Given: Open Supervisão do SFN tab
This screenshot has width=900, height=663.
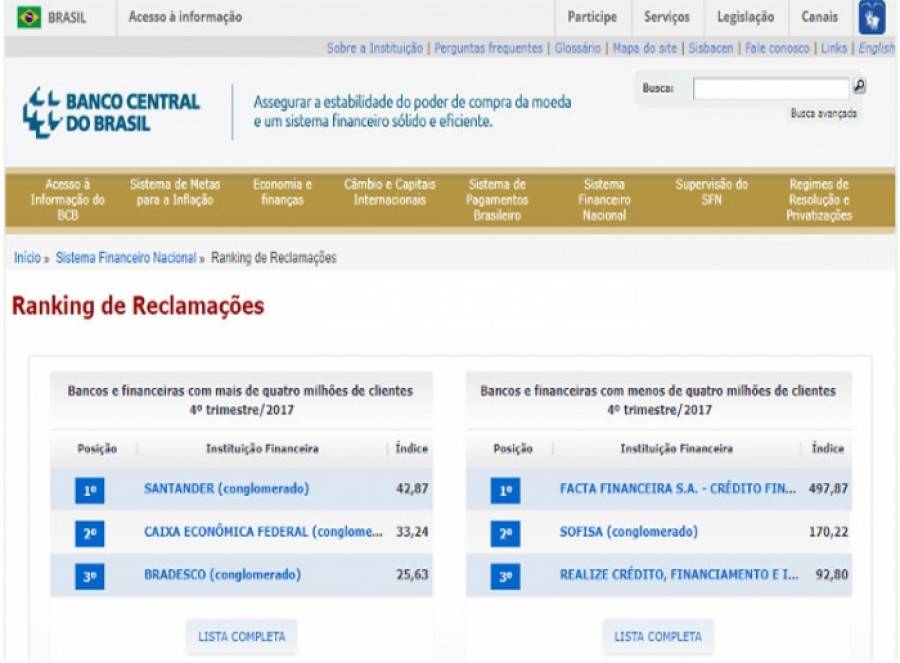Looking at the screenshot, I should tap(711, 192).
